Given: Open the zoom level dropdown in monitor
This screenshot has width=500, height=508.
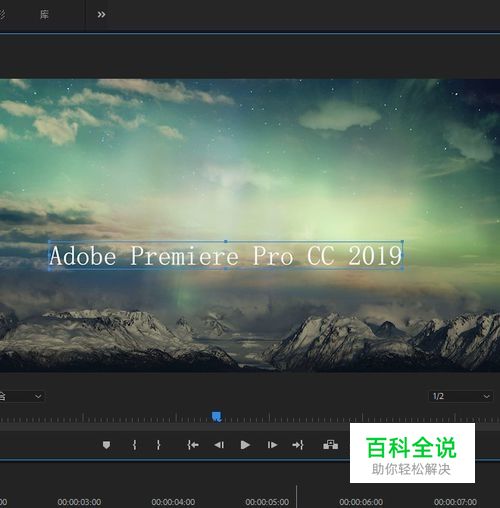Looking at the screenshot, I should pyautogui.click(x=22, y=396).
